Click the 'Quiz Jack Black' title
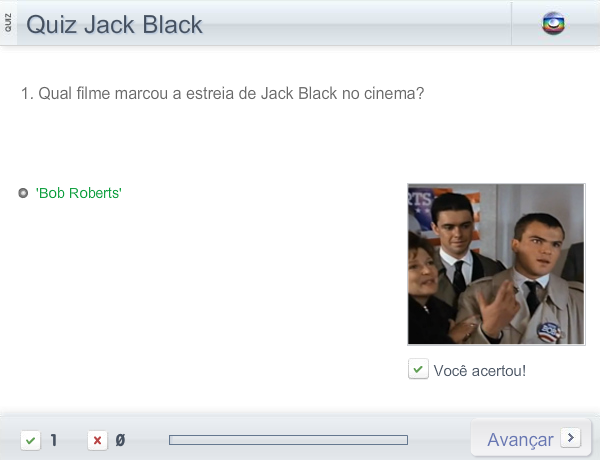 (x=114, y=24)
